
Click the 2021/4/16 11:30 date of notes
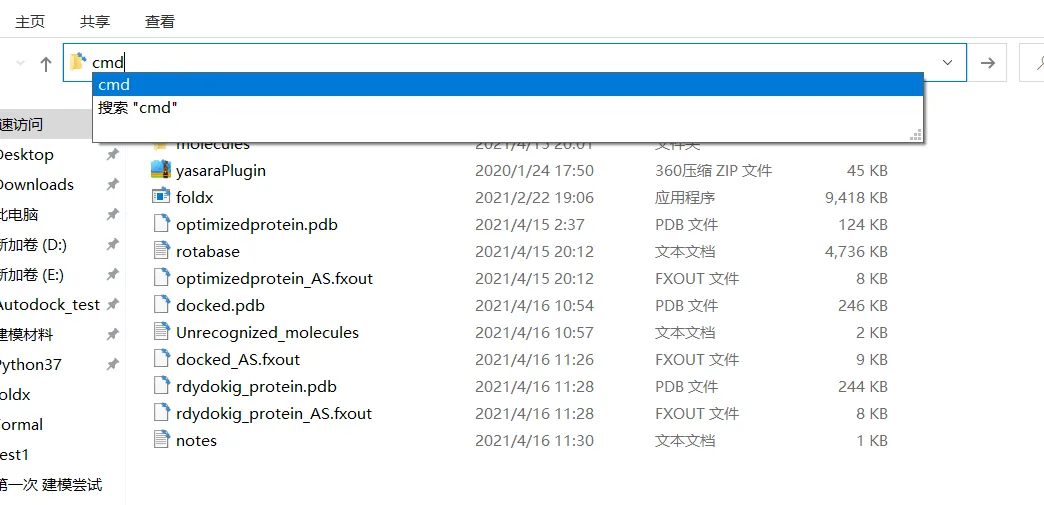[534, 440]
